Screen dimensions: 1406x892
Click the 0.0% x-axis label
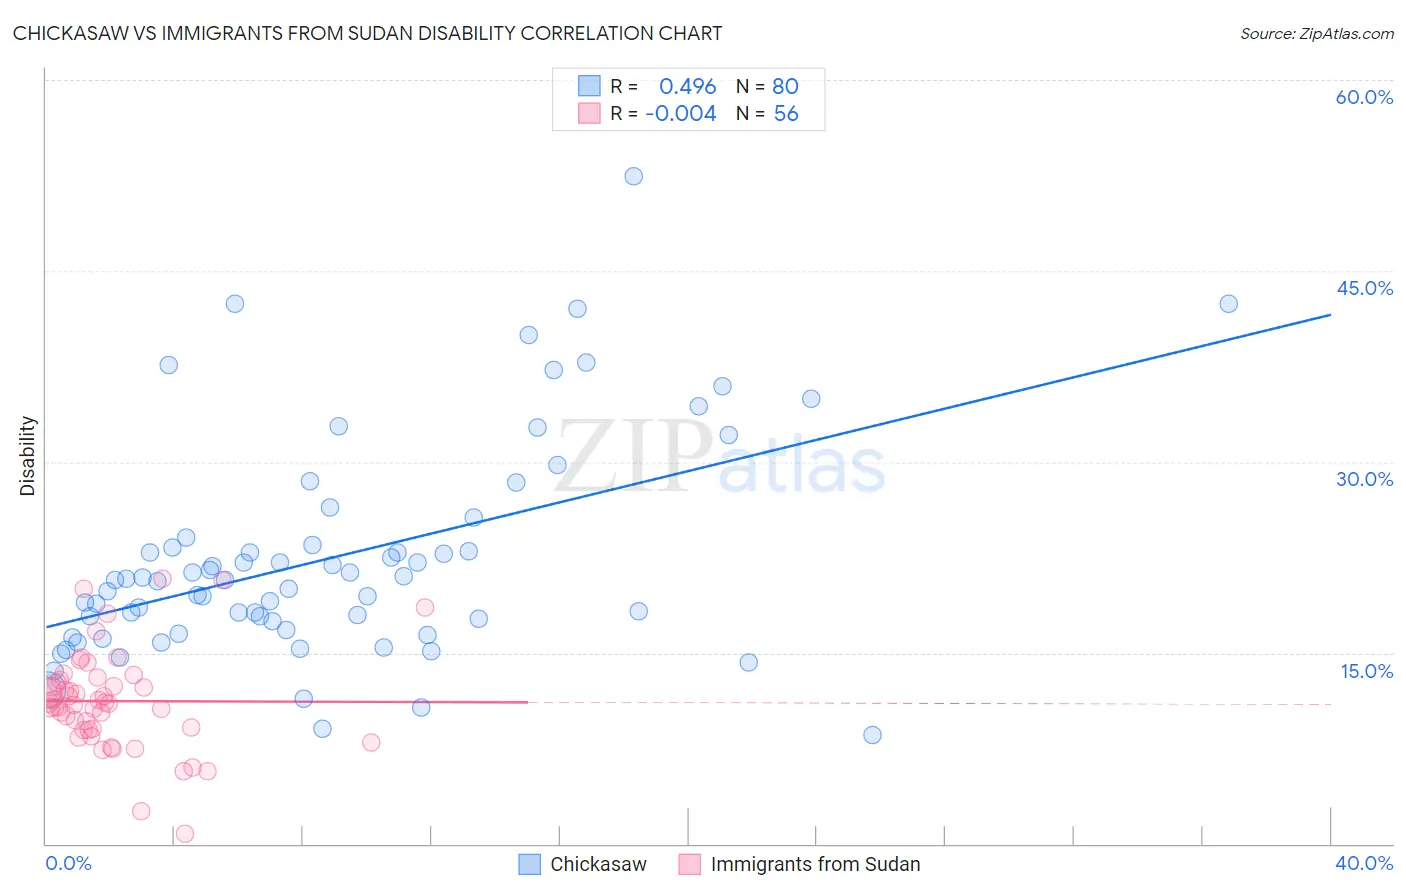tap(68, 863)
